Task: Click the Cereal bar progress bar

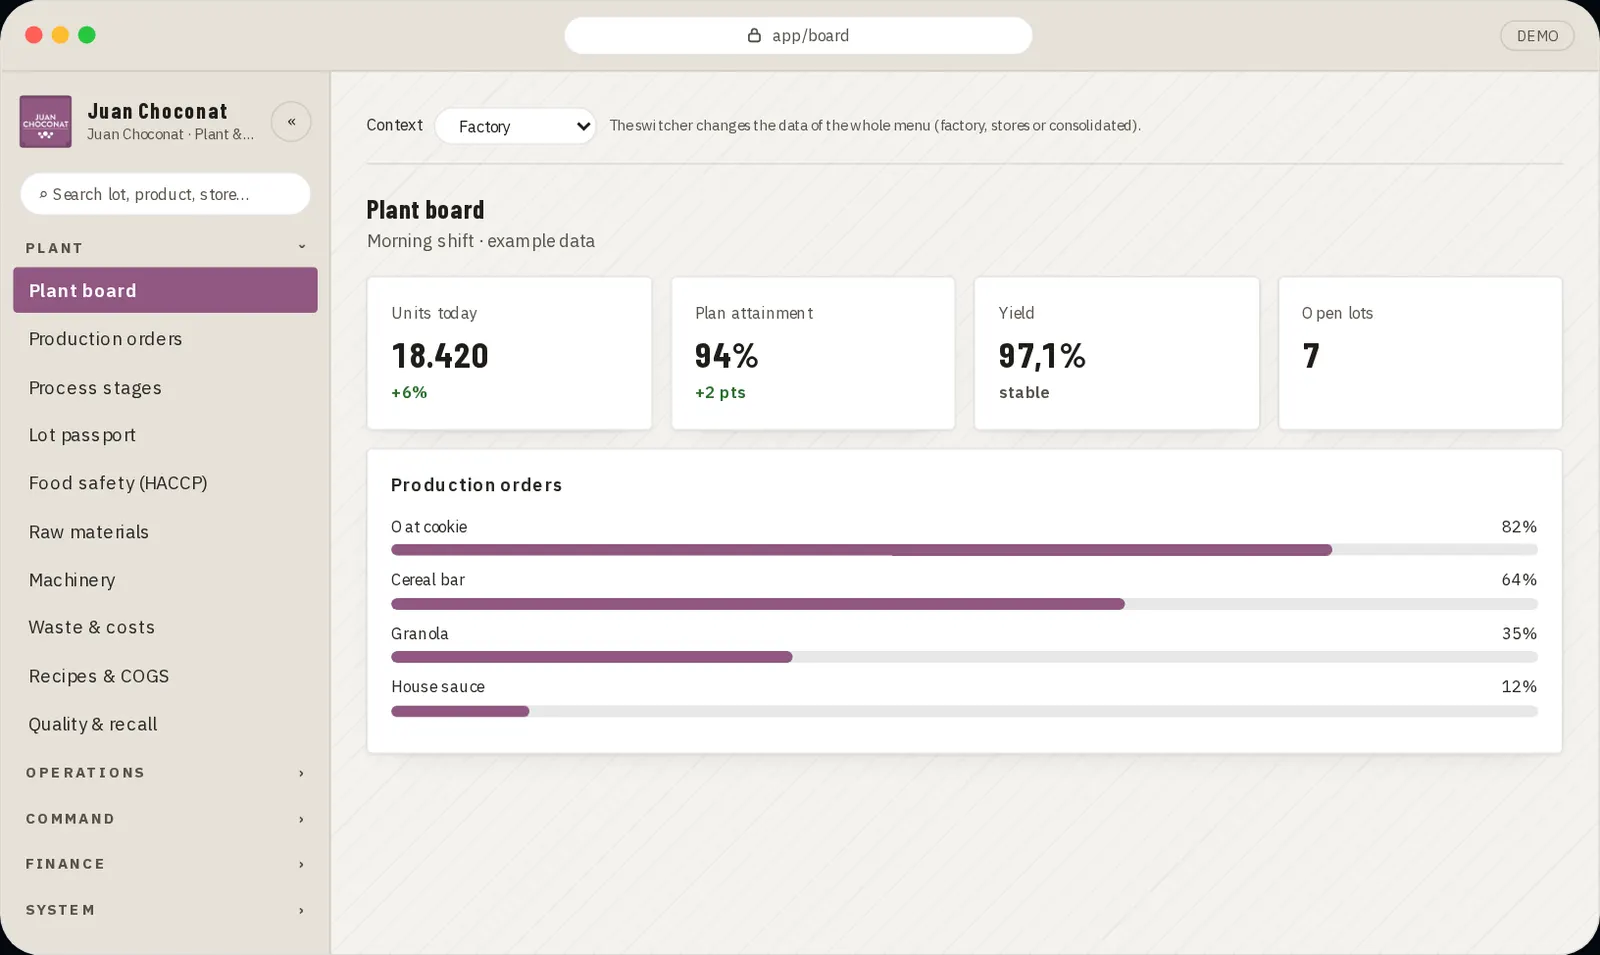Action: pyautogui.click(x=964, y=604)
